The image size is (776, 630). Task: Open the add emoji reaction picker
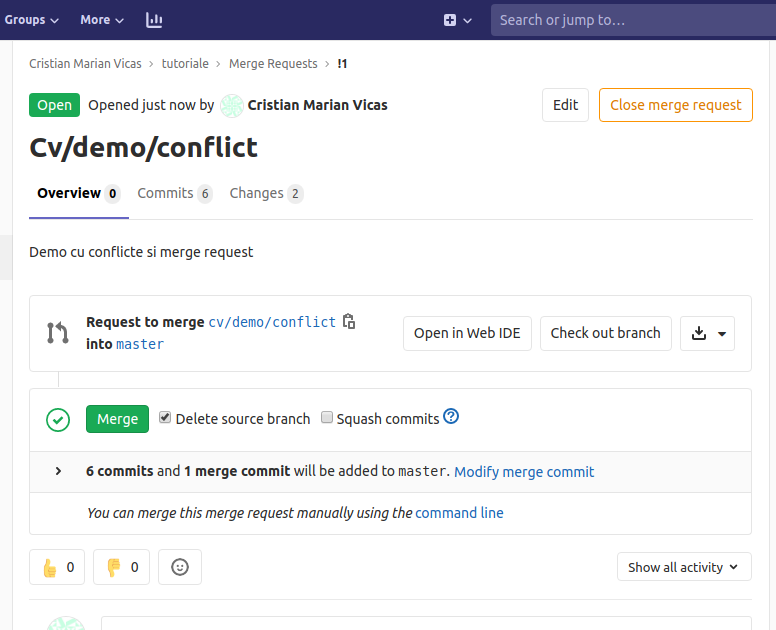(180, 567)
